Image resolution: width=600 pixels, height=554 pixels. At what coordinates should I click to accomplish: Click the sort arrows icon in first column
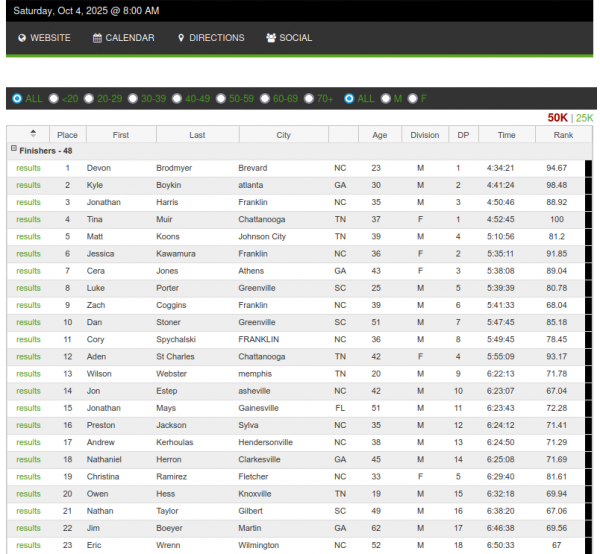[32, 134]
